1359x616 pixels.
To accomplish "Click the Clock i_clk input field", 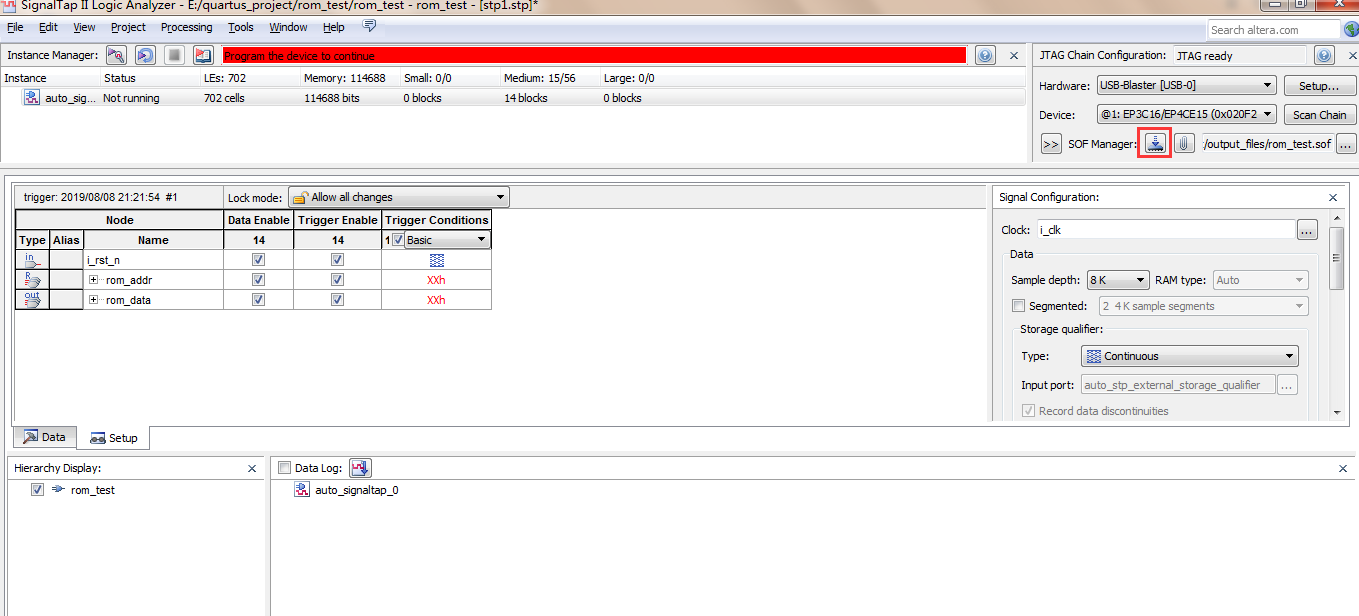I will pyautogui.click(x=1164, y=230).
